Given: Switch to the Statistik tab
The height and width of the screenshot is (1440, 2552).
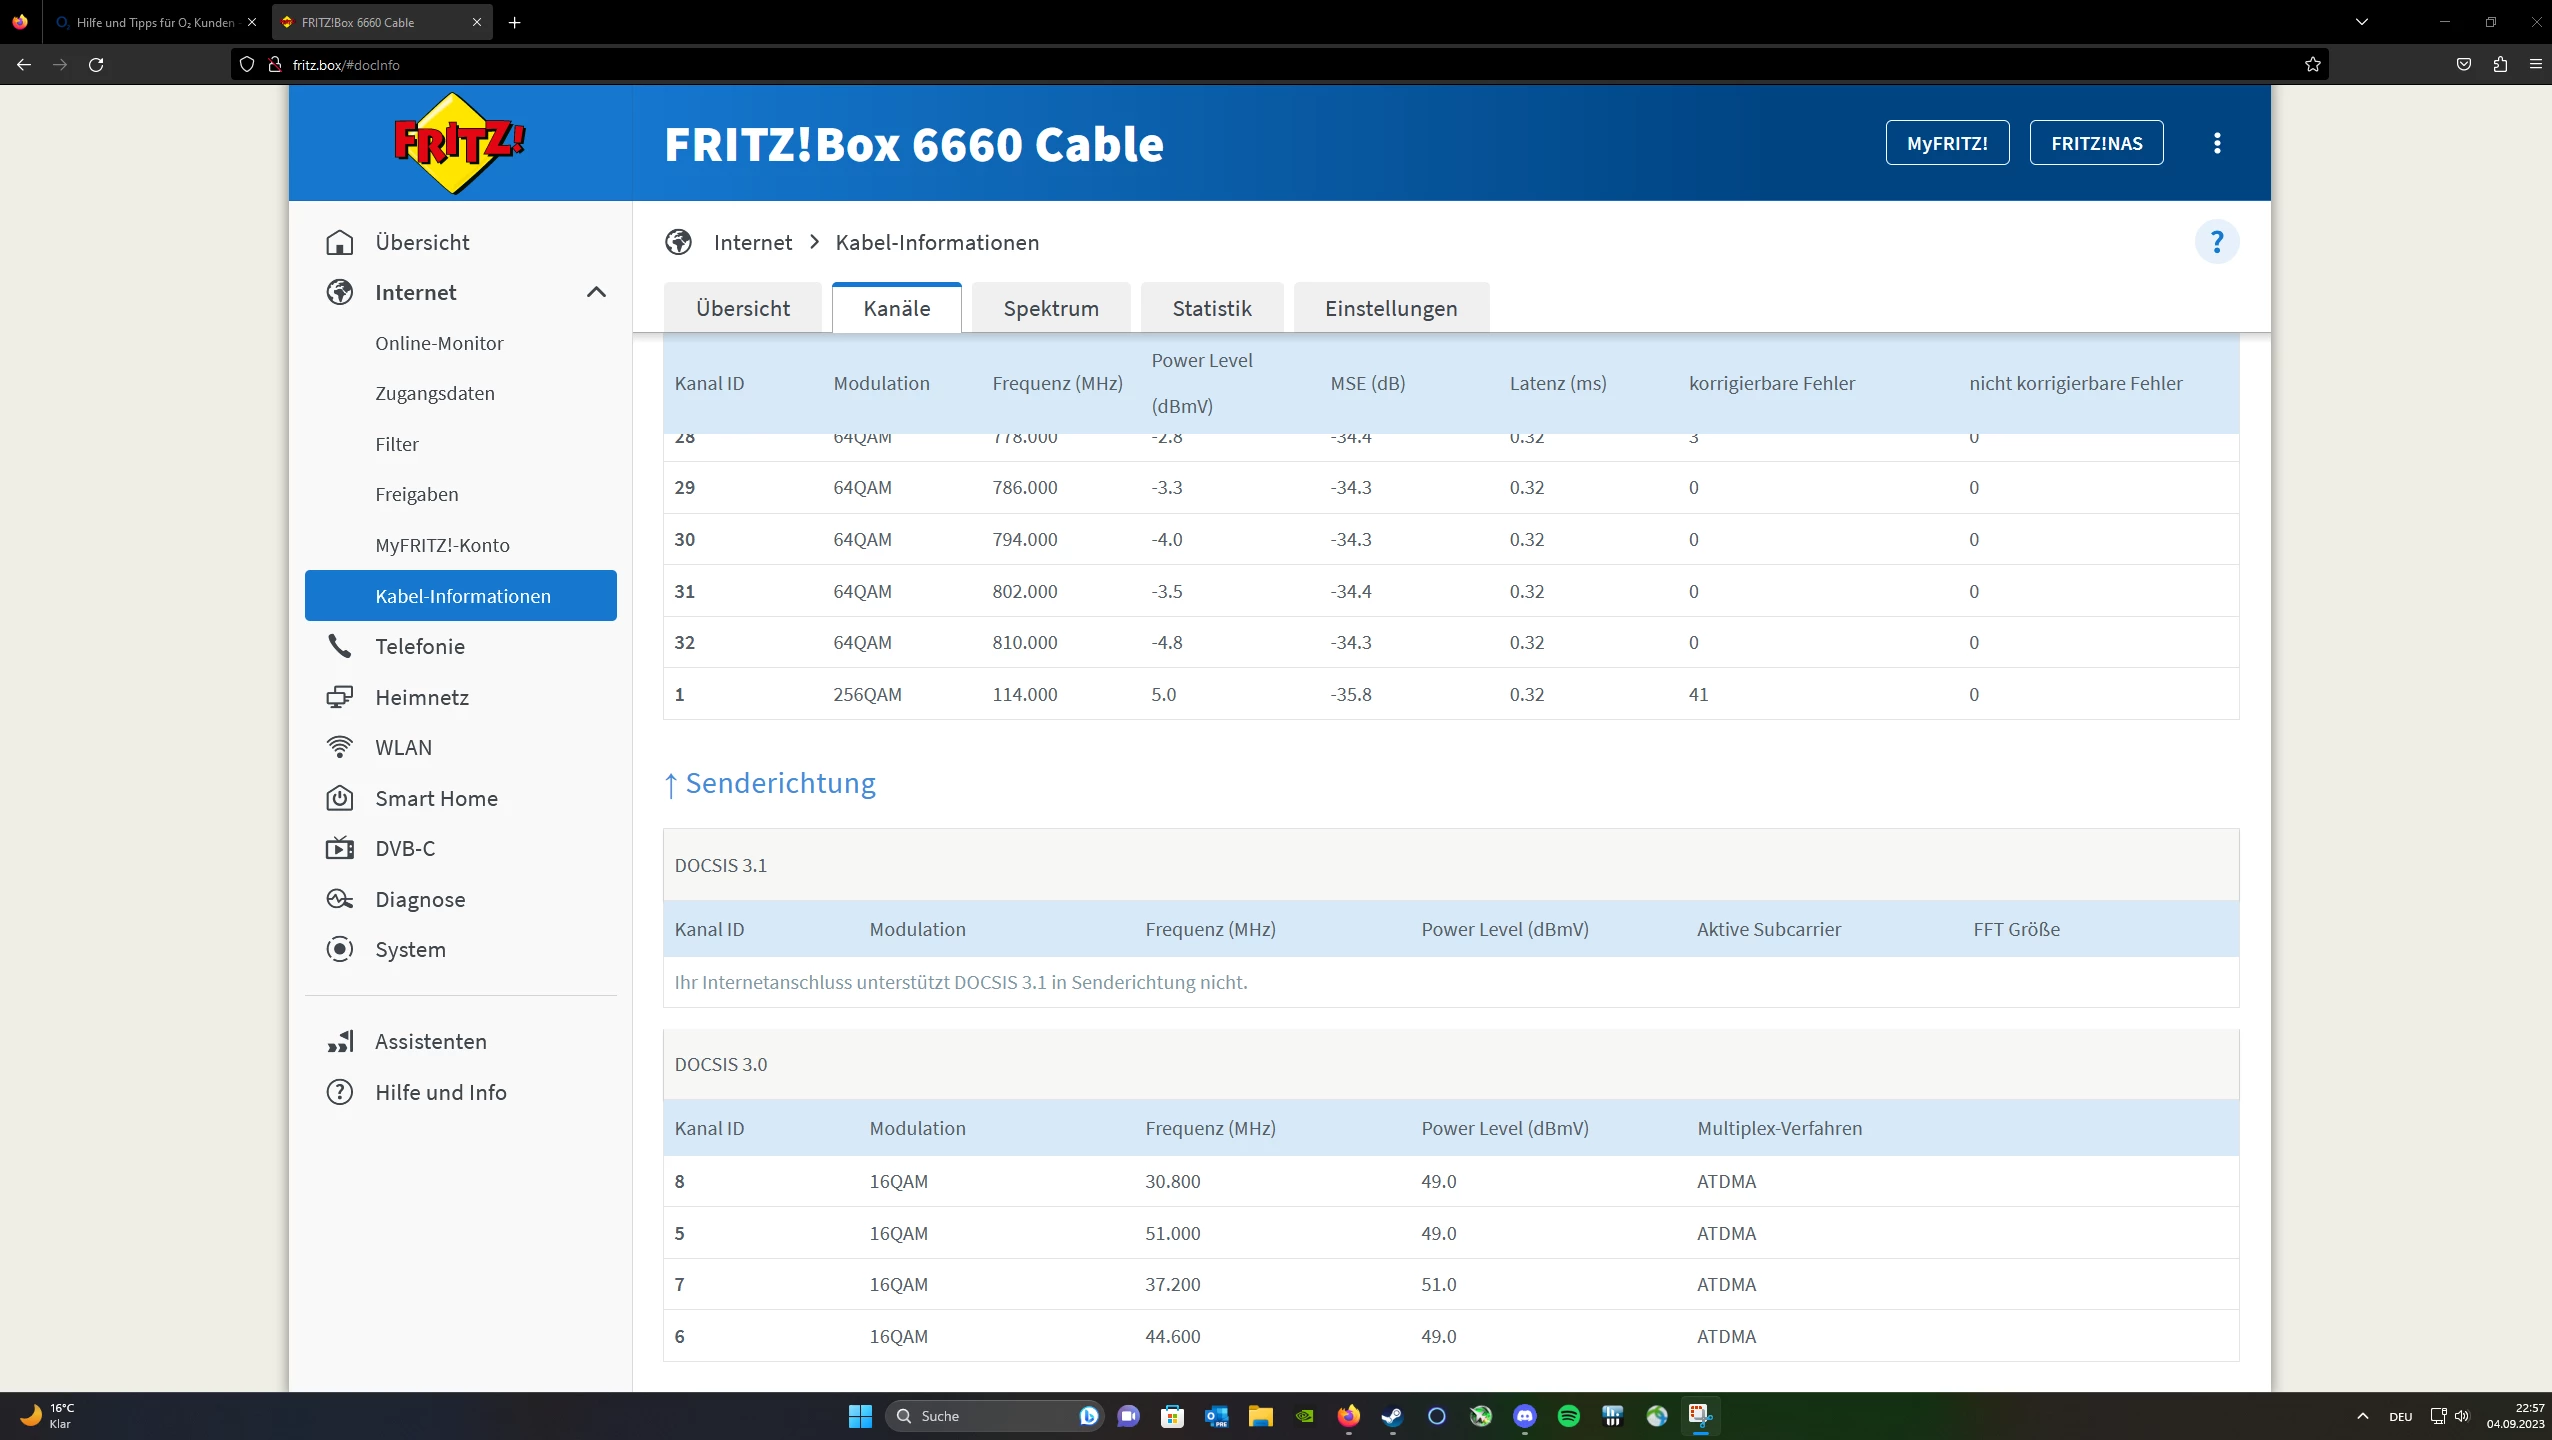Looking at the screenshot, I should pyautogui.click(x=1211, y=308).
